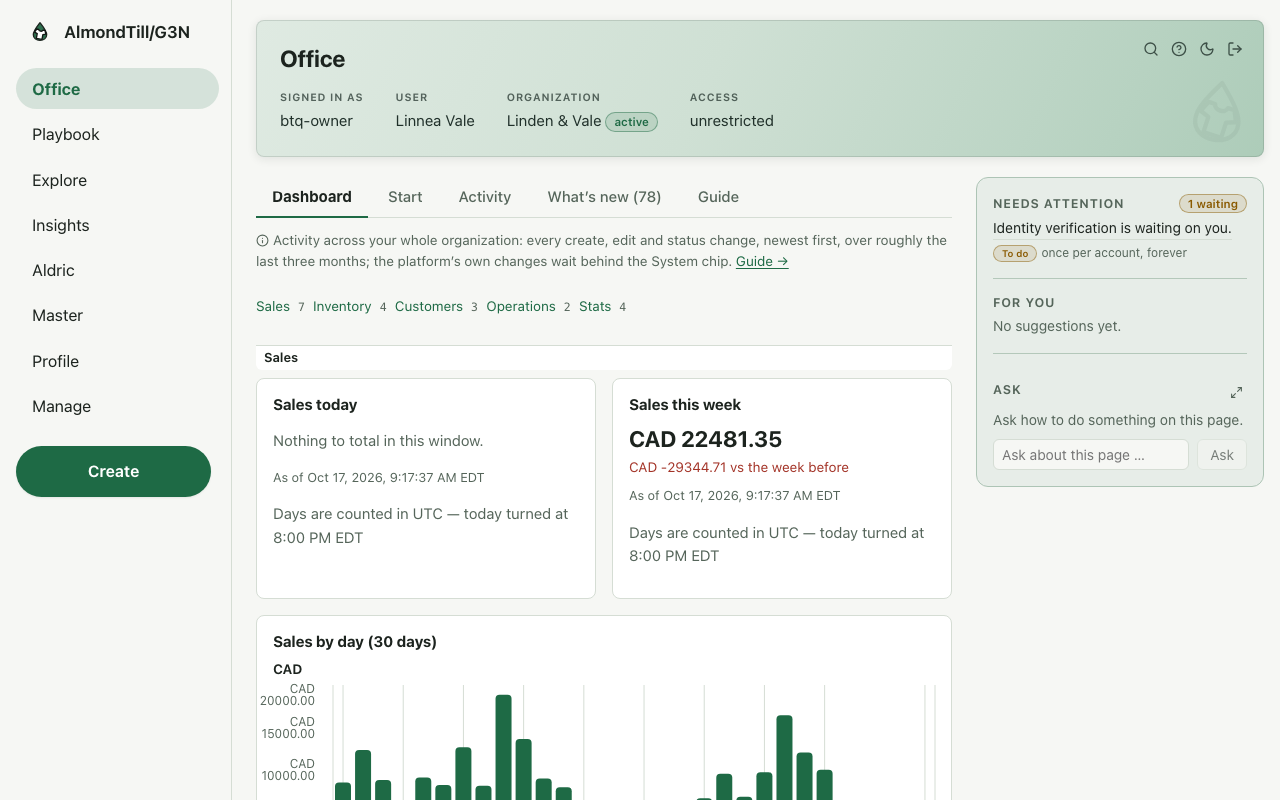Switch to the Guide tab
Screen dimensions: 1280x800
718,197
